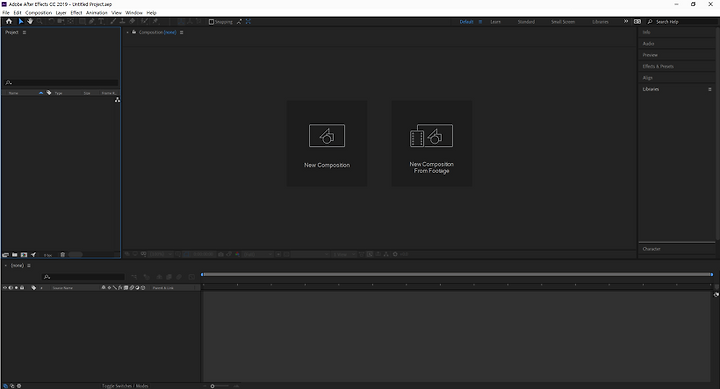The width and height of the screenshot is (720, 389).
Task: Create a new folder in Project panel
Action: 15,255
